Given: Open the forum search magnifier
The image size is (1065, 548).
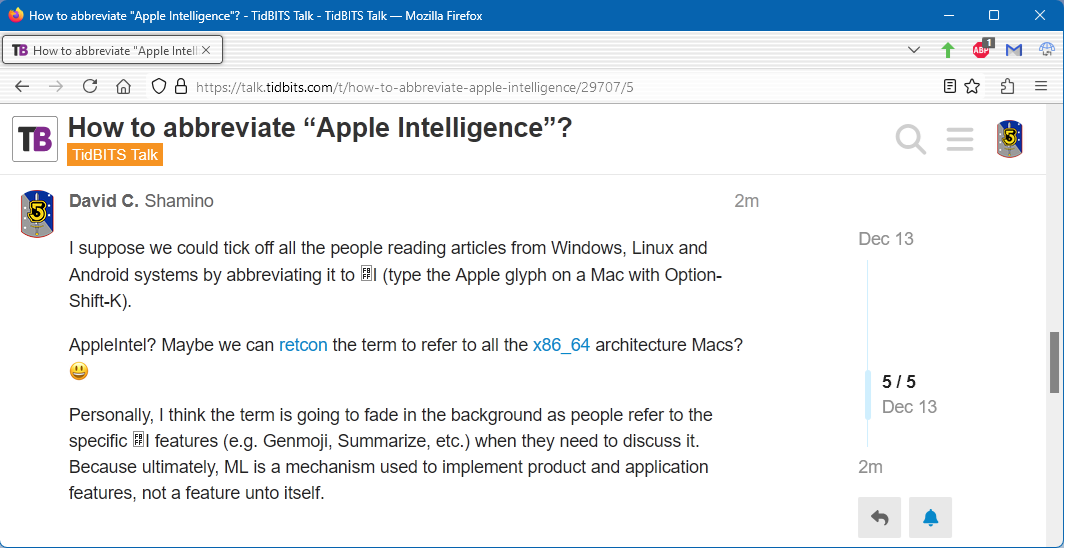Looking at the screenshot, I should point(910,139).
